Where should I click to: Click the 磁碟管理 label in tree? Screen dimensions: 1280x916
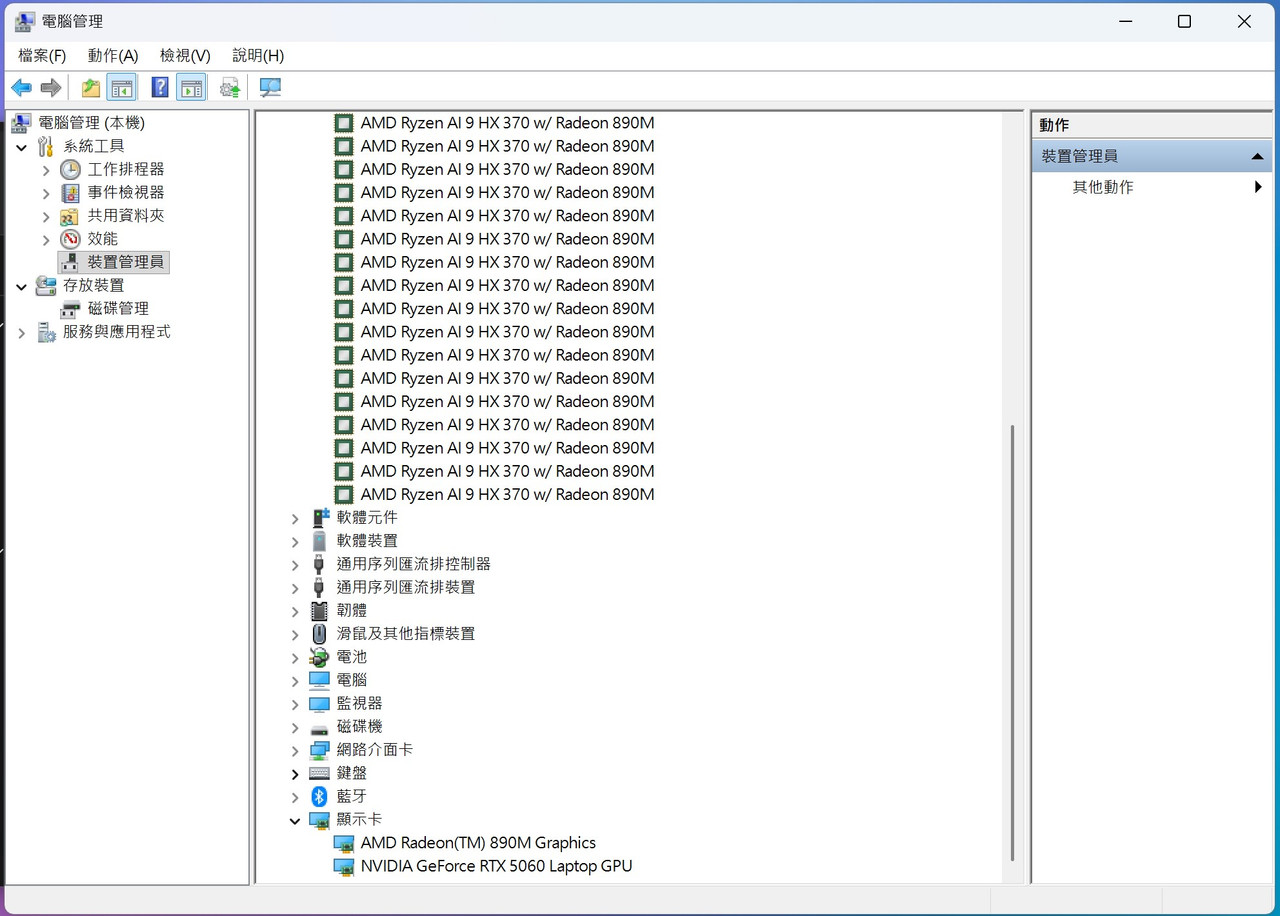point(118,309)
